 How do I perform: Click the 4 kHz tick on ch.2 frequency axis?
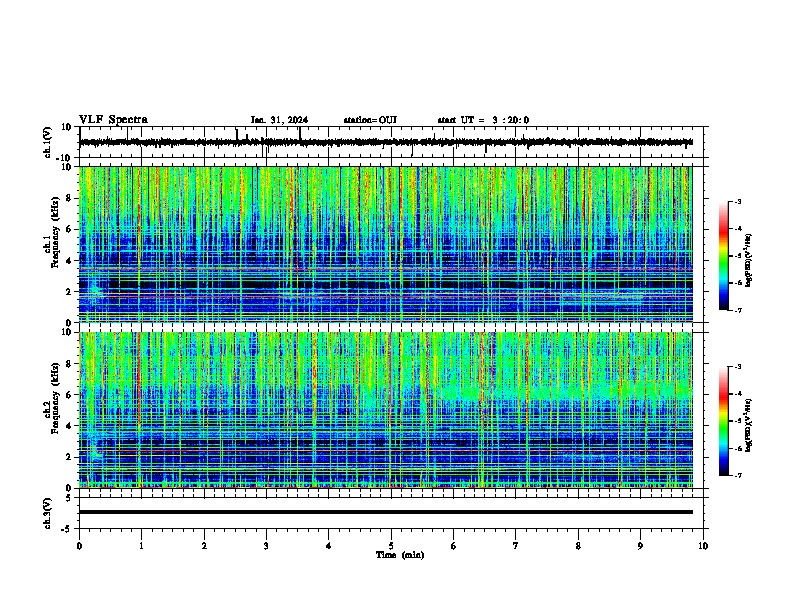click(x=69, y=426)
